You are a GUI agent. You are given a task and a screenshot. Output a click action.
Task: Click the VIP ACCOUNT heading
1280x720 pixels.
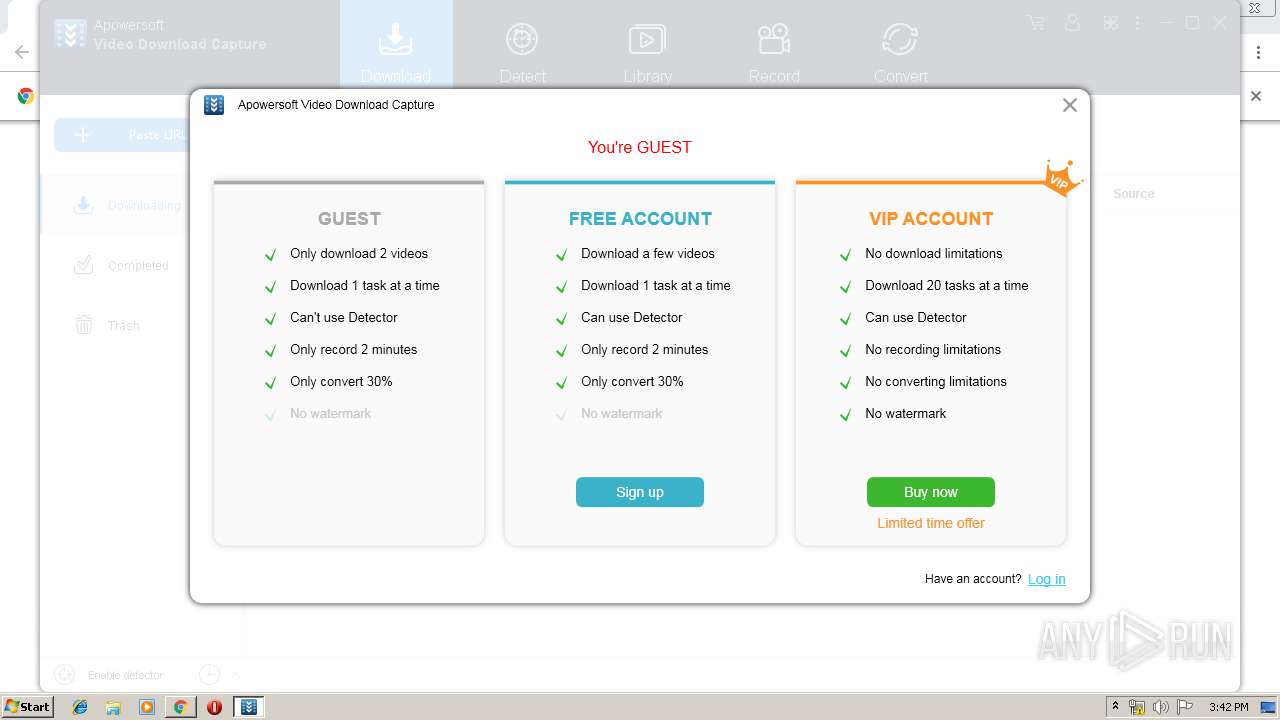pyautogui.click(x=931, y=219)
